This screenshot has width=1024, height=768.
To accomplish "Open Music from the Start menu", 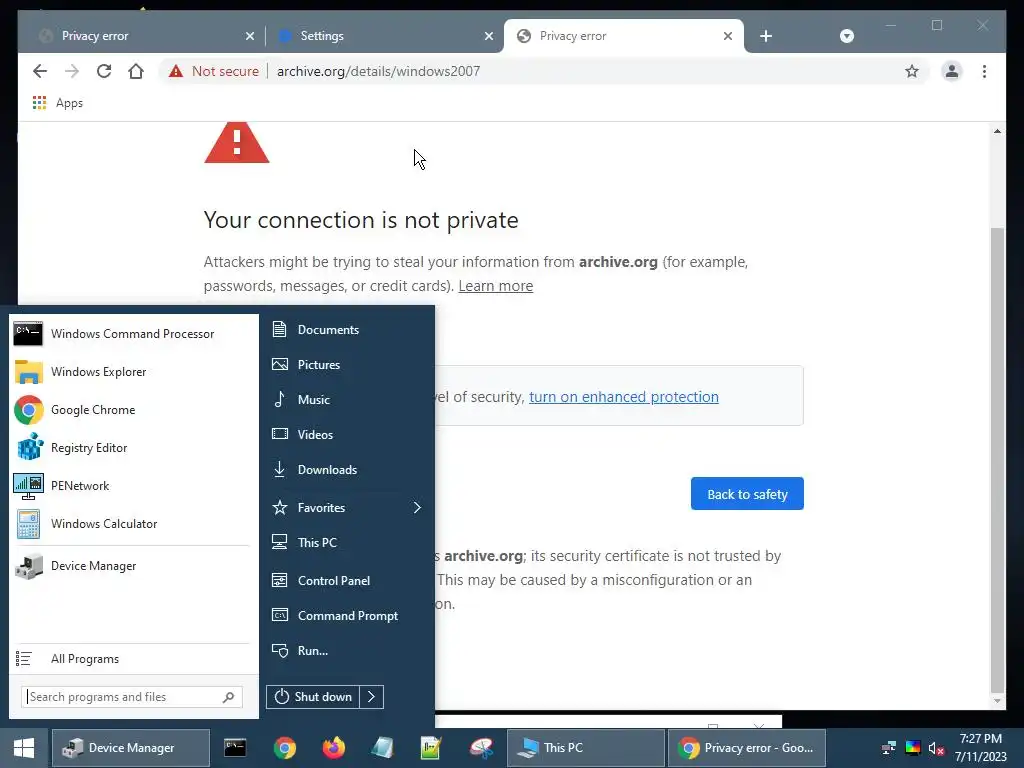I will pyautogui.click(x=347, y=400).
